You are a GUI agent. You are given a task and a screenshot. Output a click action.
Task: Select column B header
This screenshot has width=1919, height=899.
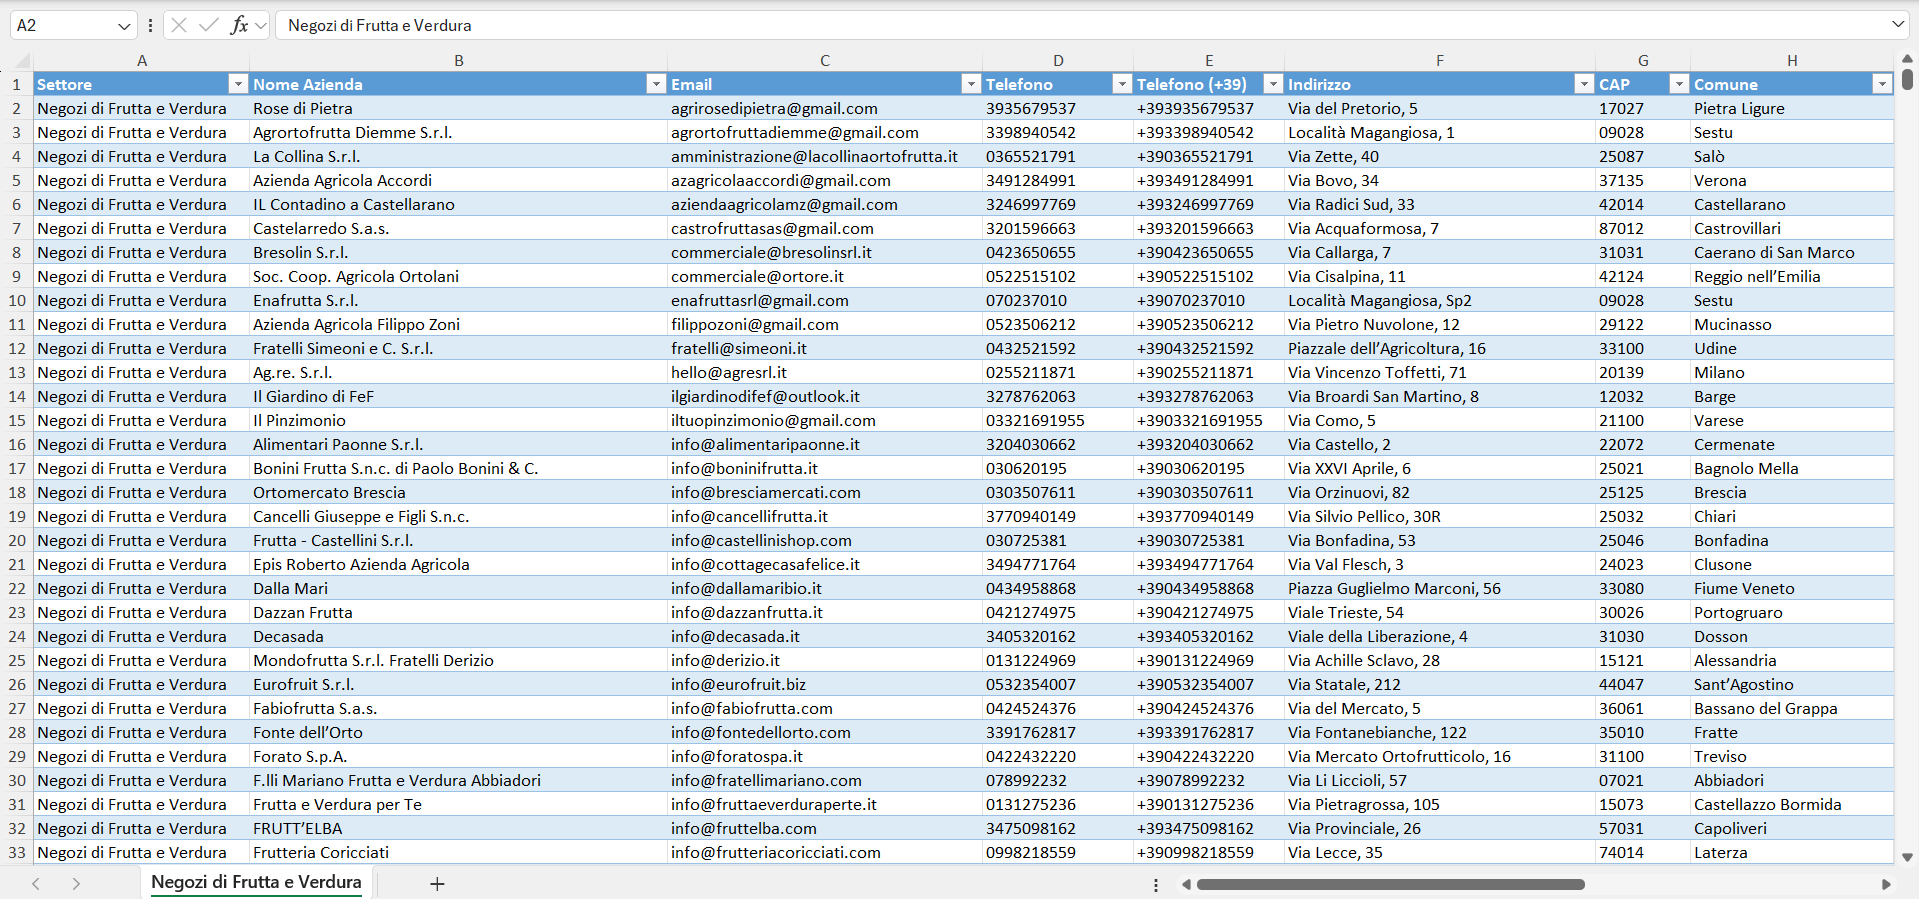click(x=459, y=60)
